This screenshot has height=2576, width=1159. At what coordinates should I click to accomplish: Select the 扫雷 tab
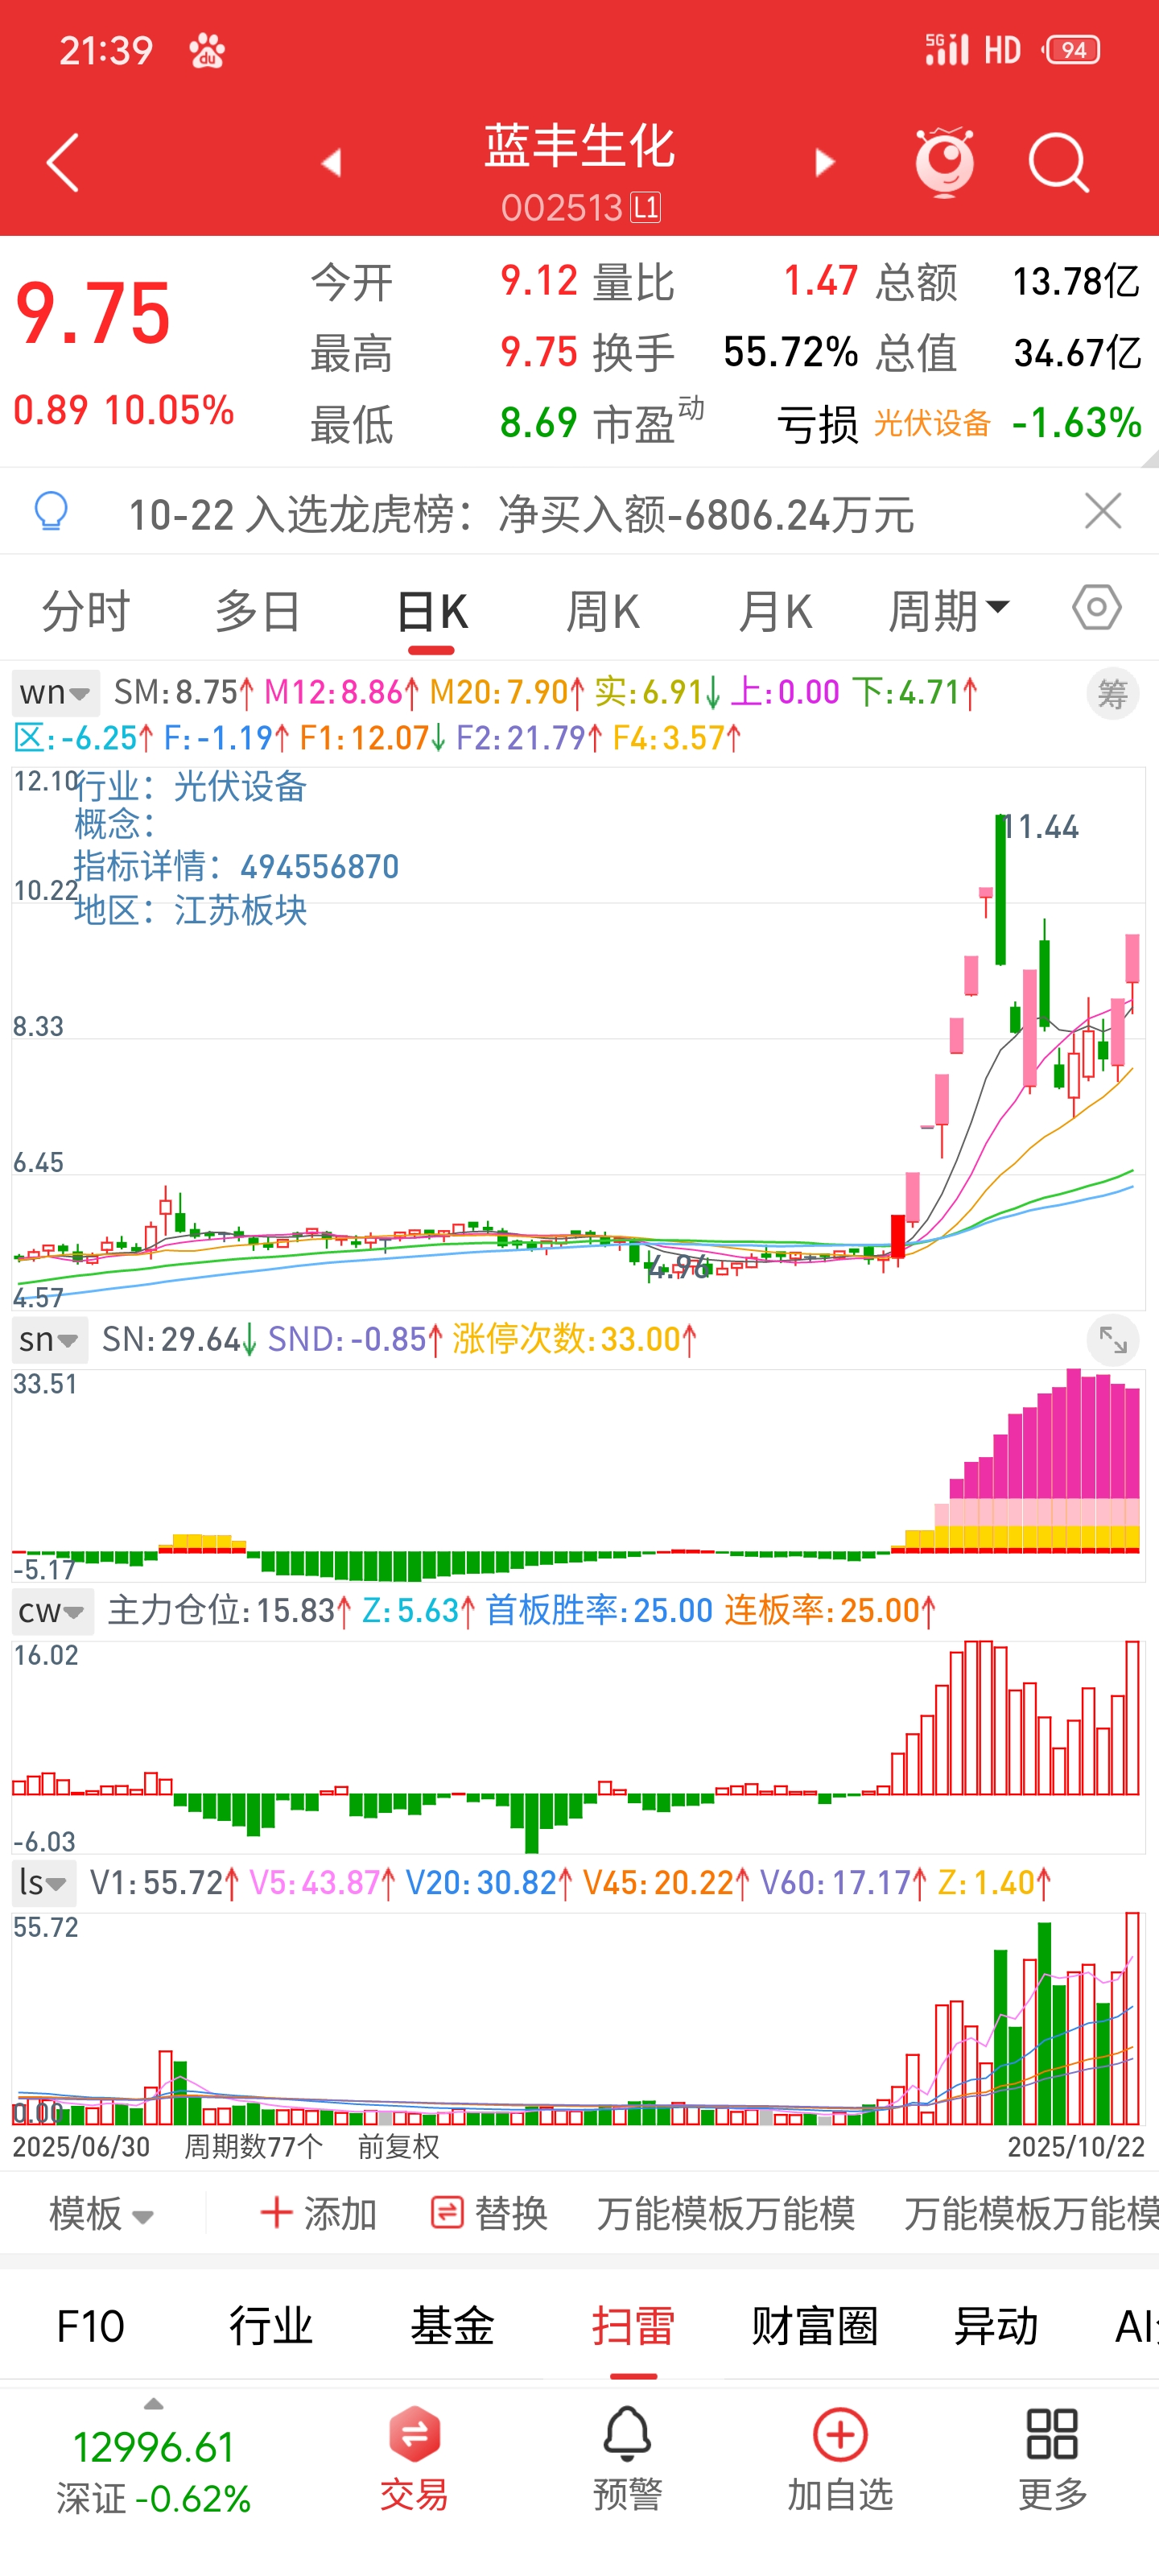[x=633, y=2326]
